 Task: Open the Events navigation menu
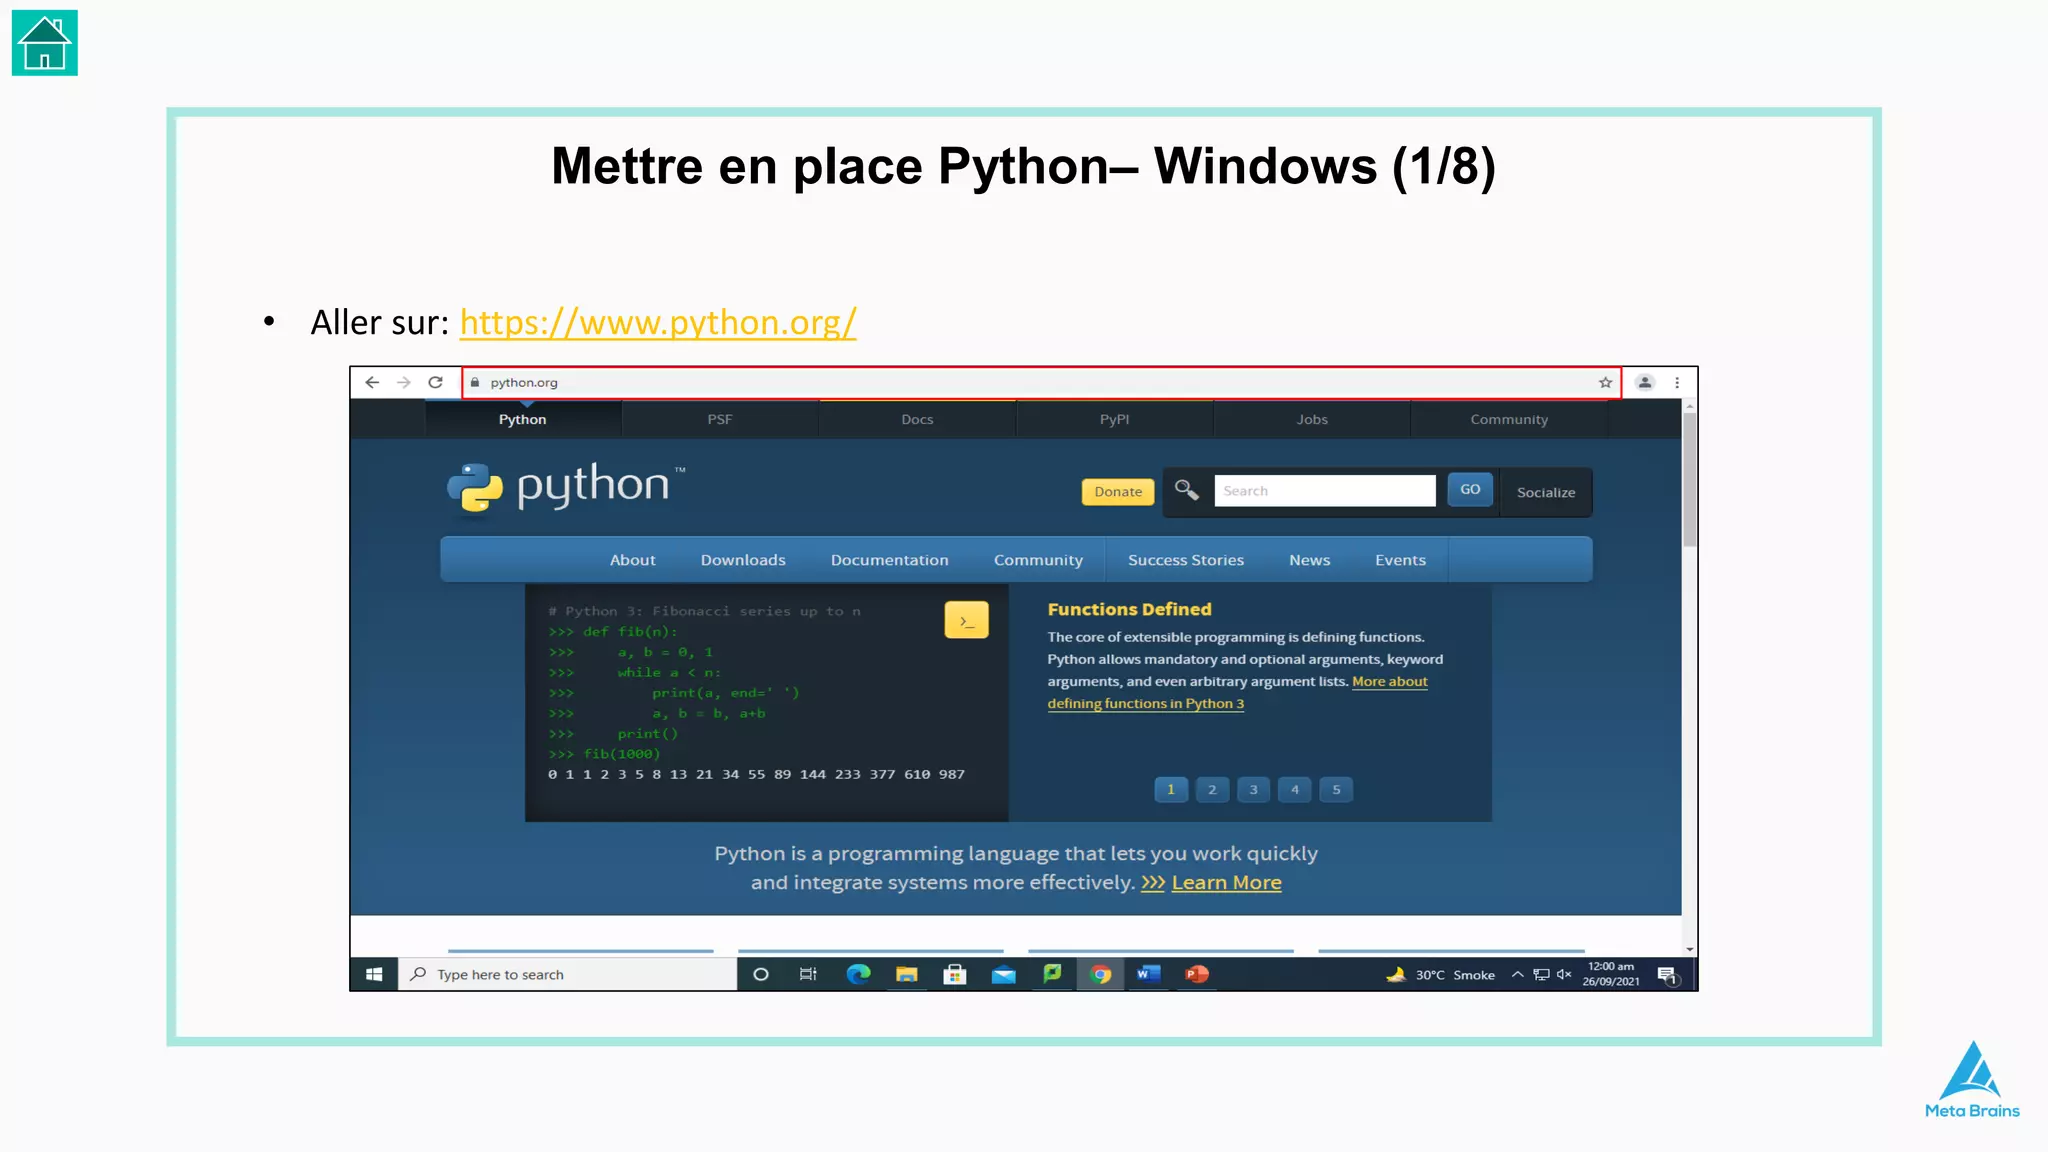[1400, 560]
